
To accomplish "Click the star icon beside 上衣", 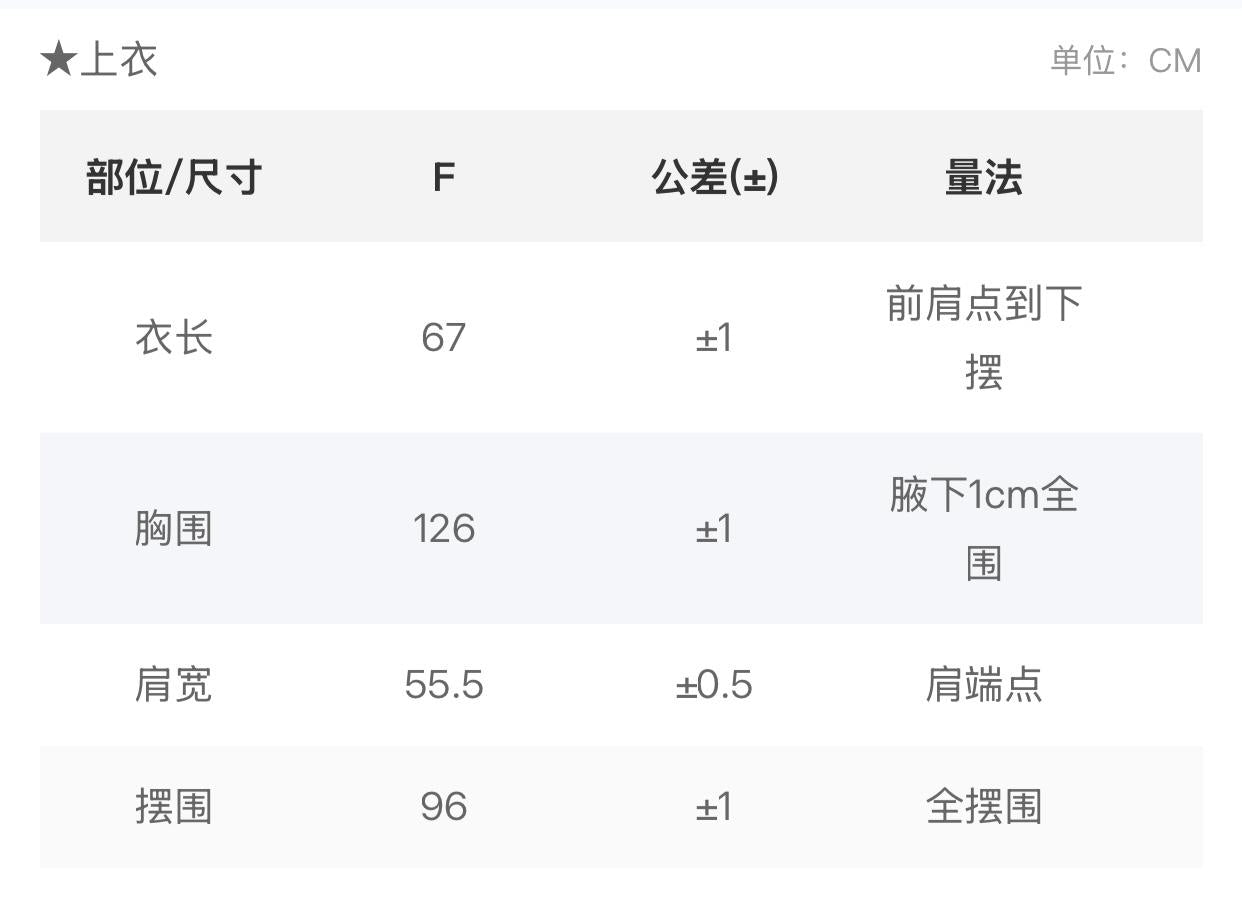I will (59, 60).
